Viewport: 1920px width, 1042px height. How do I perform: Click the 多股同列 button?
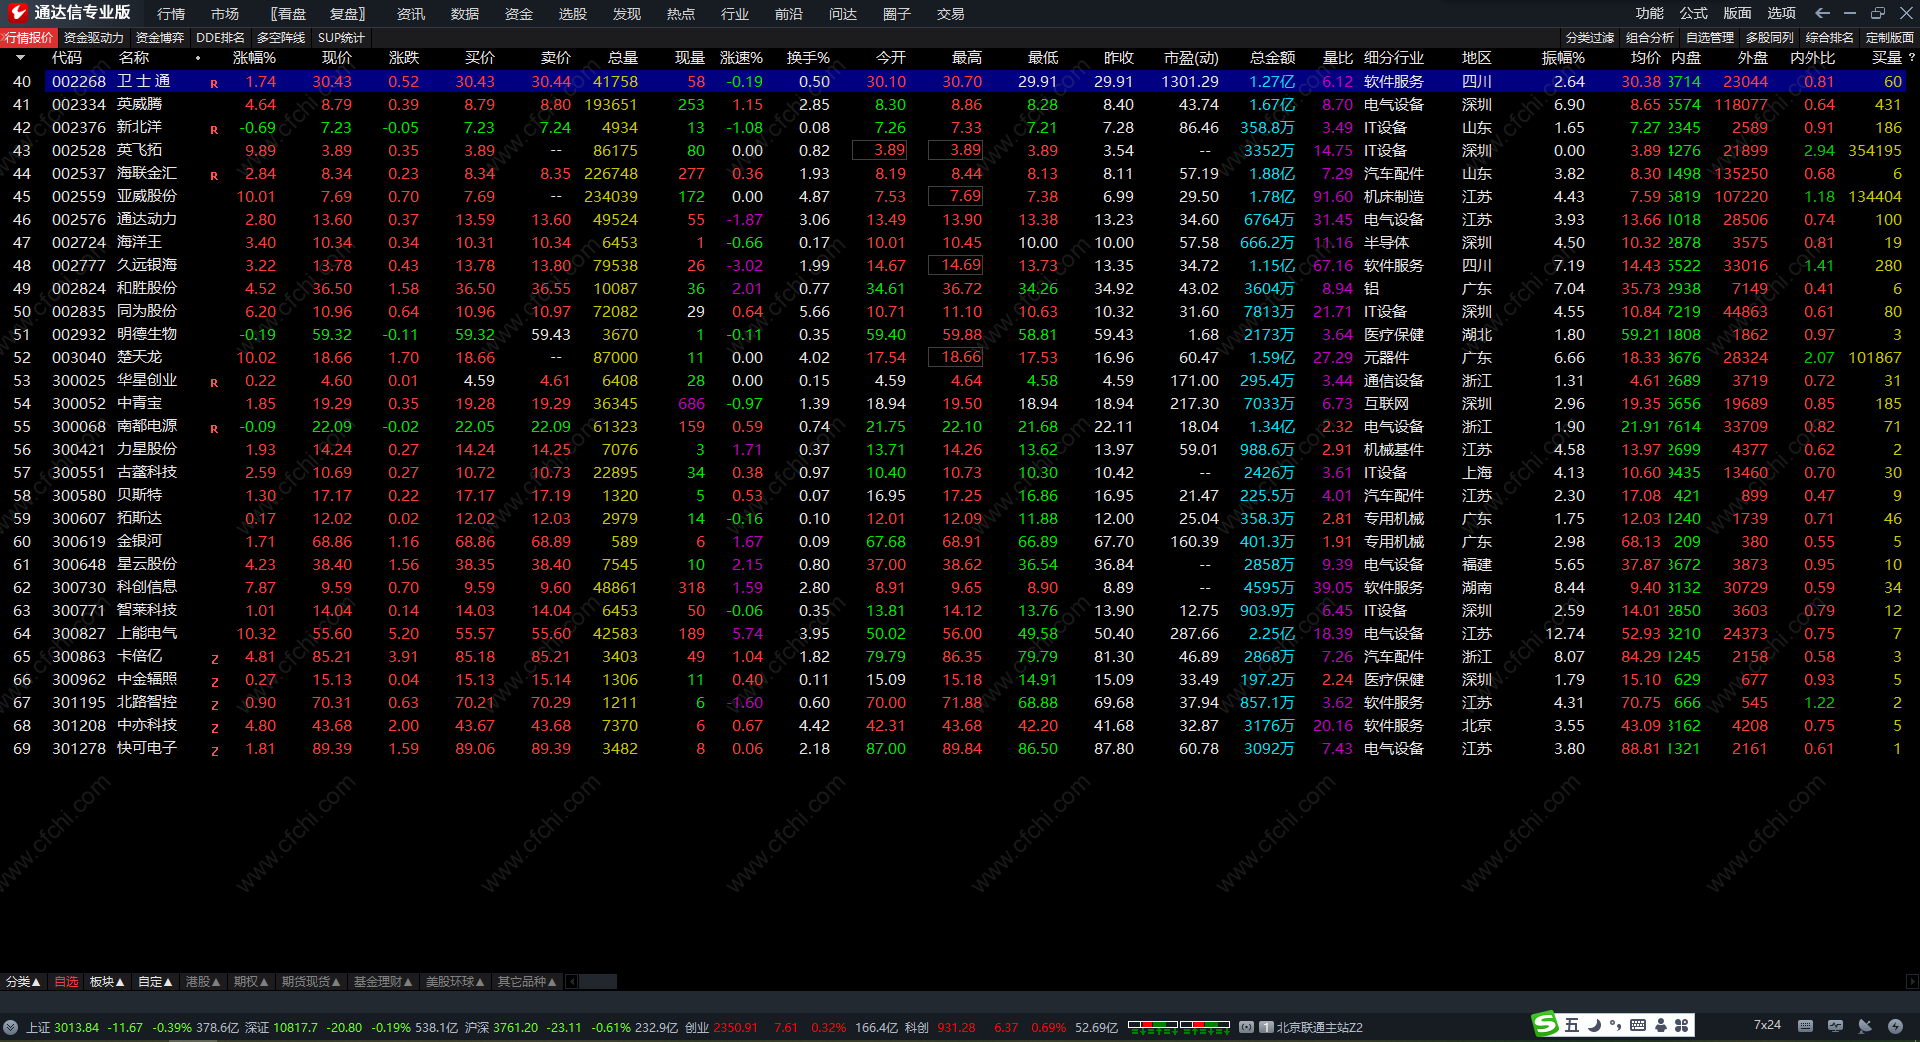pyautogui.click(x=1770, y=38)
